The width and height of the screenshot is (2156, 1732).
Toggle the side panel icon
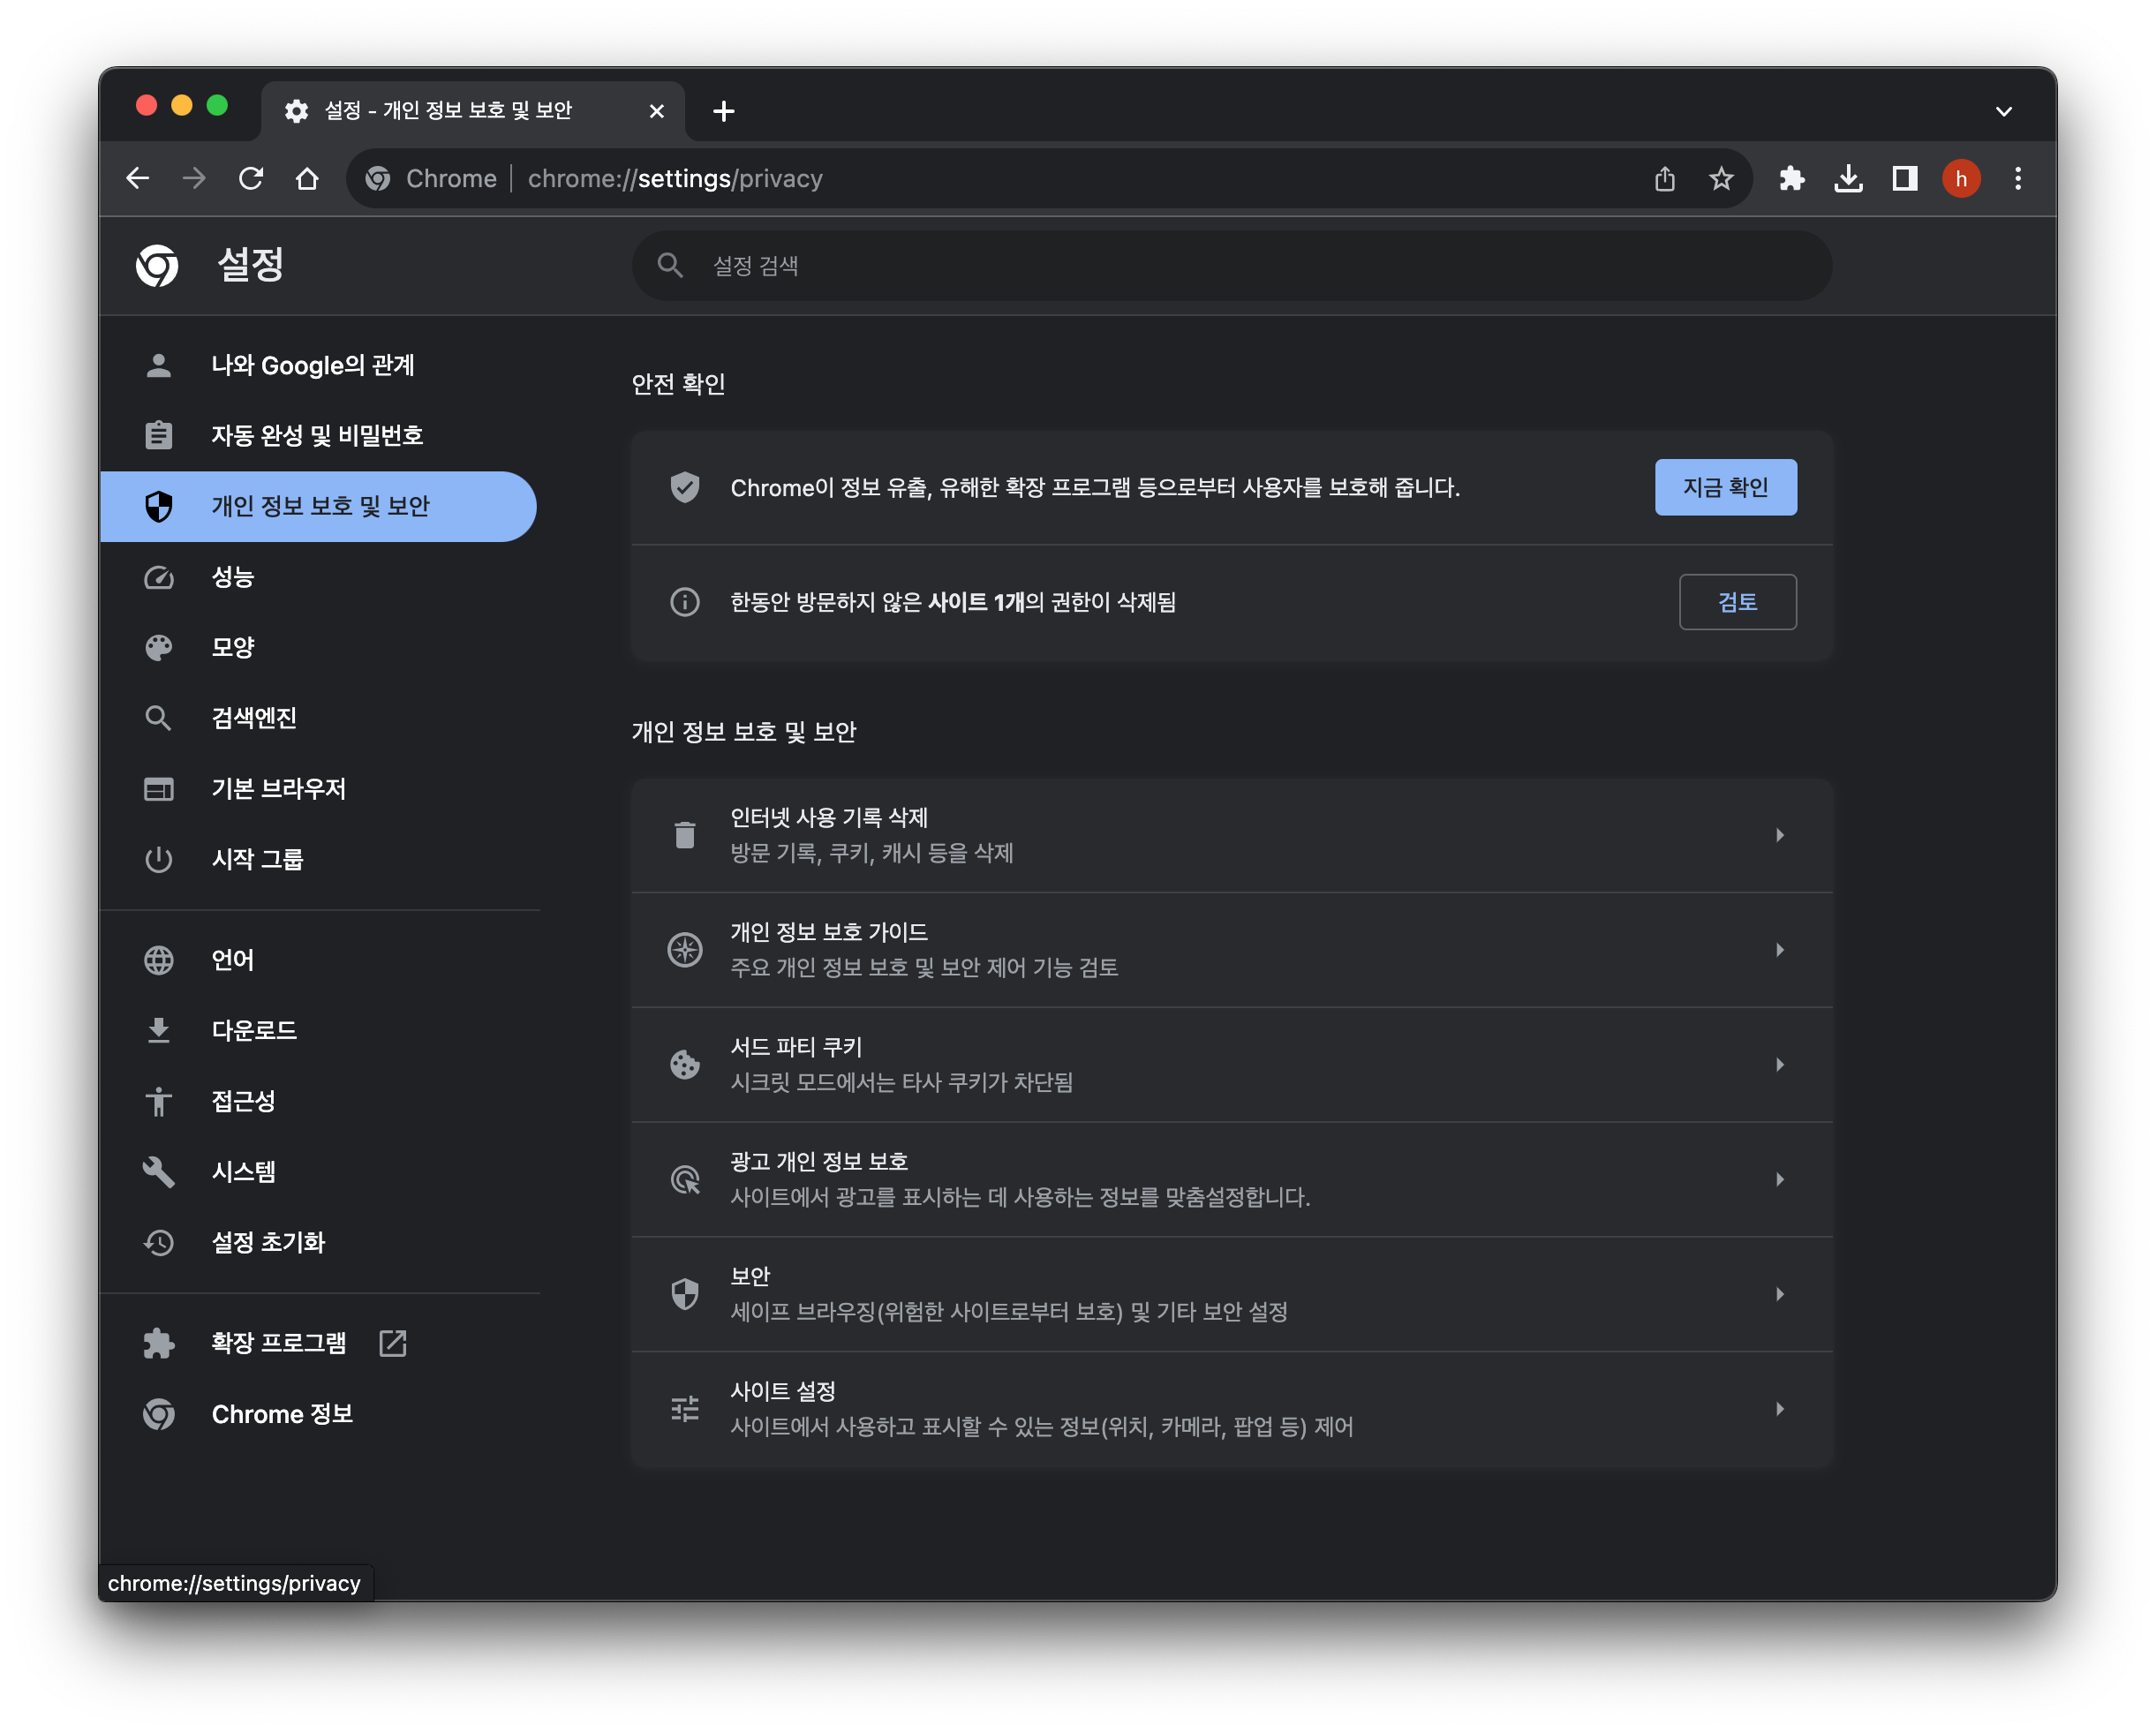(1904, 179)
